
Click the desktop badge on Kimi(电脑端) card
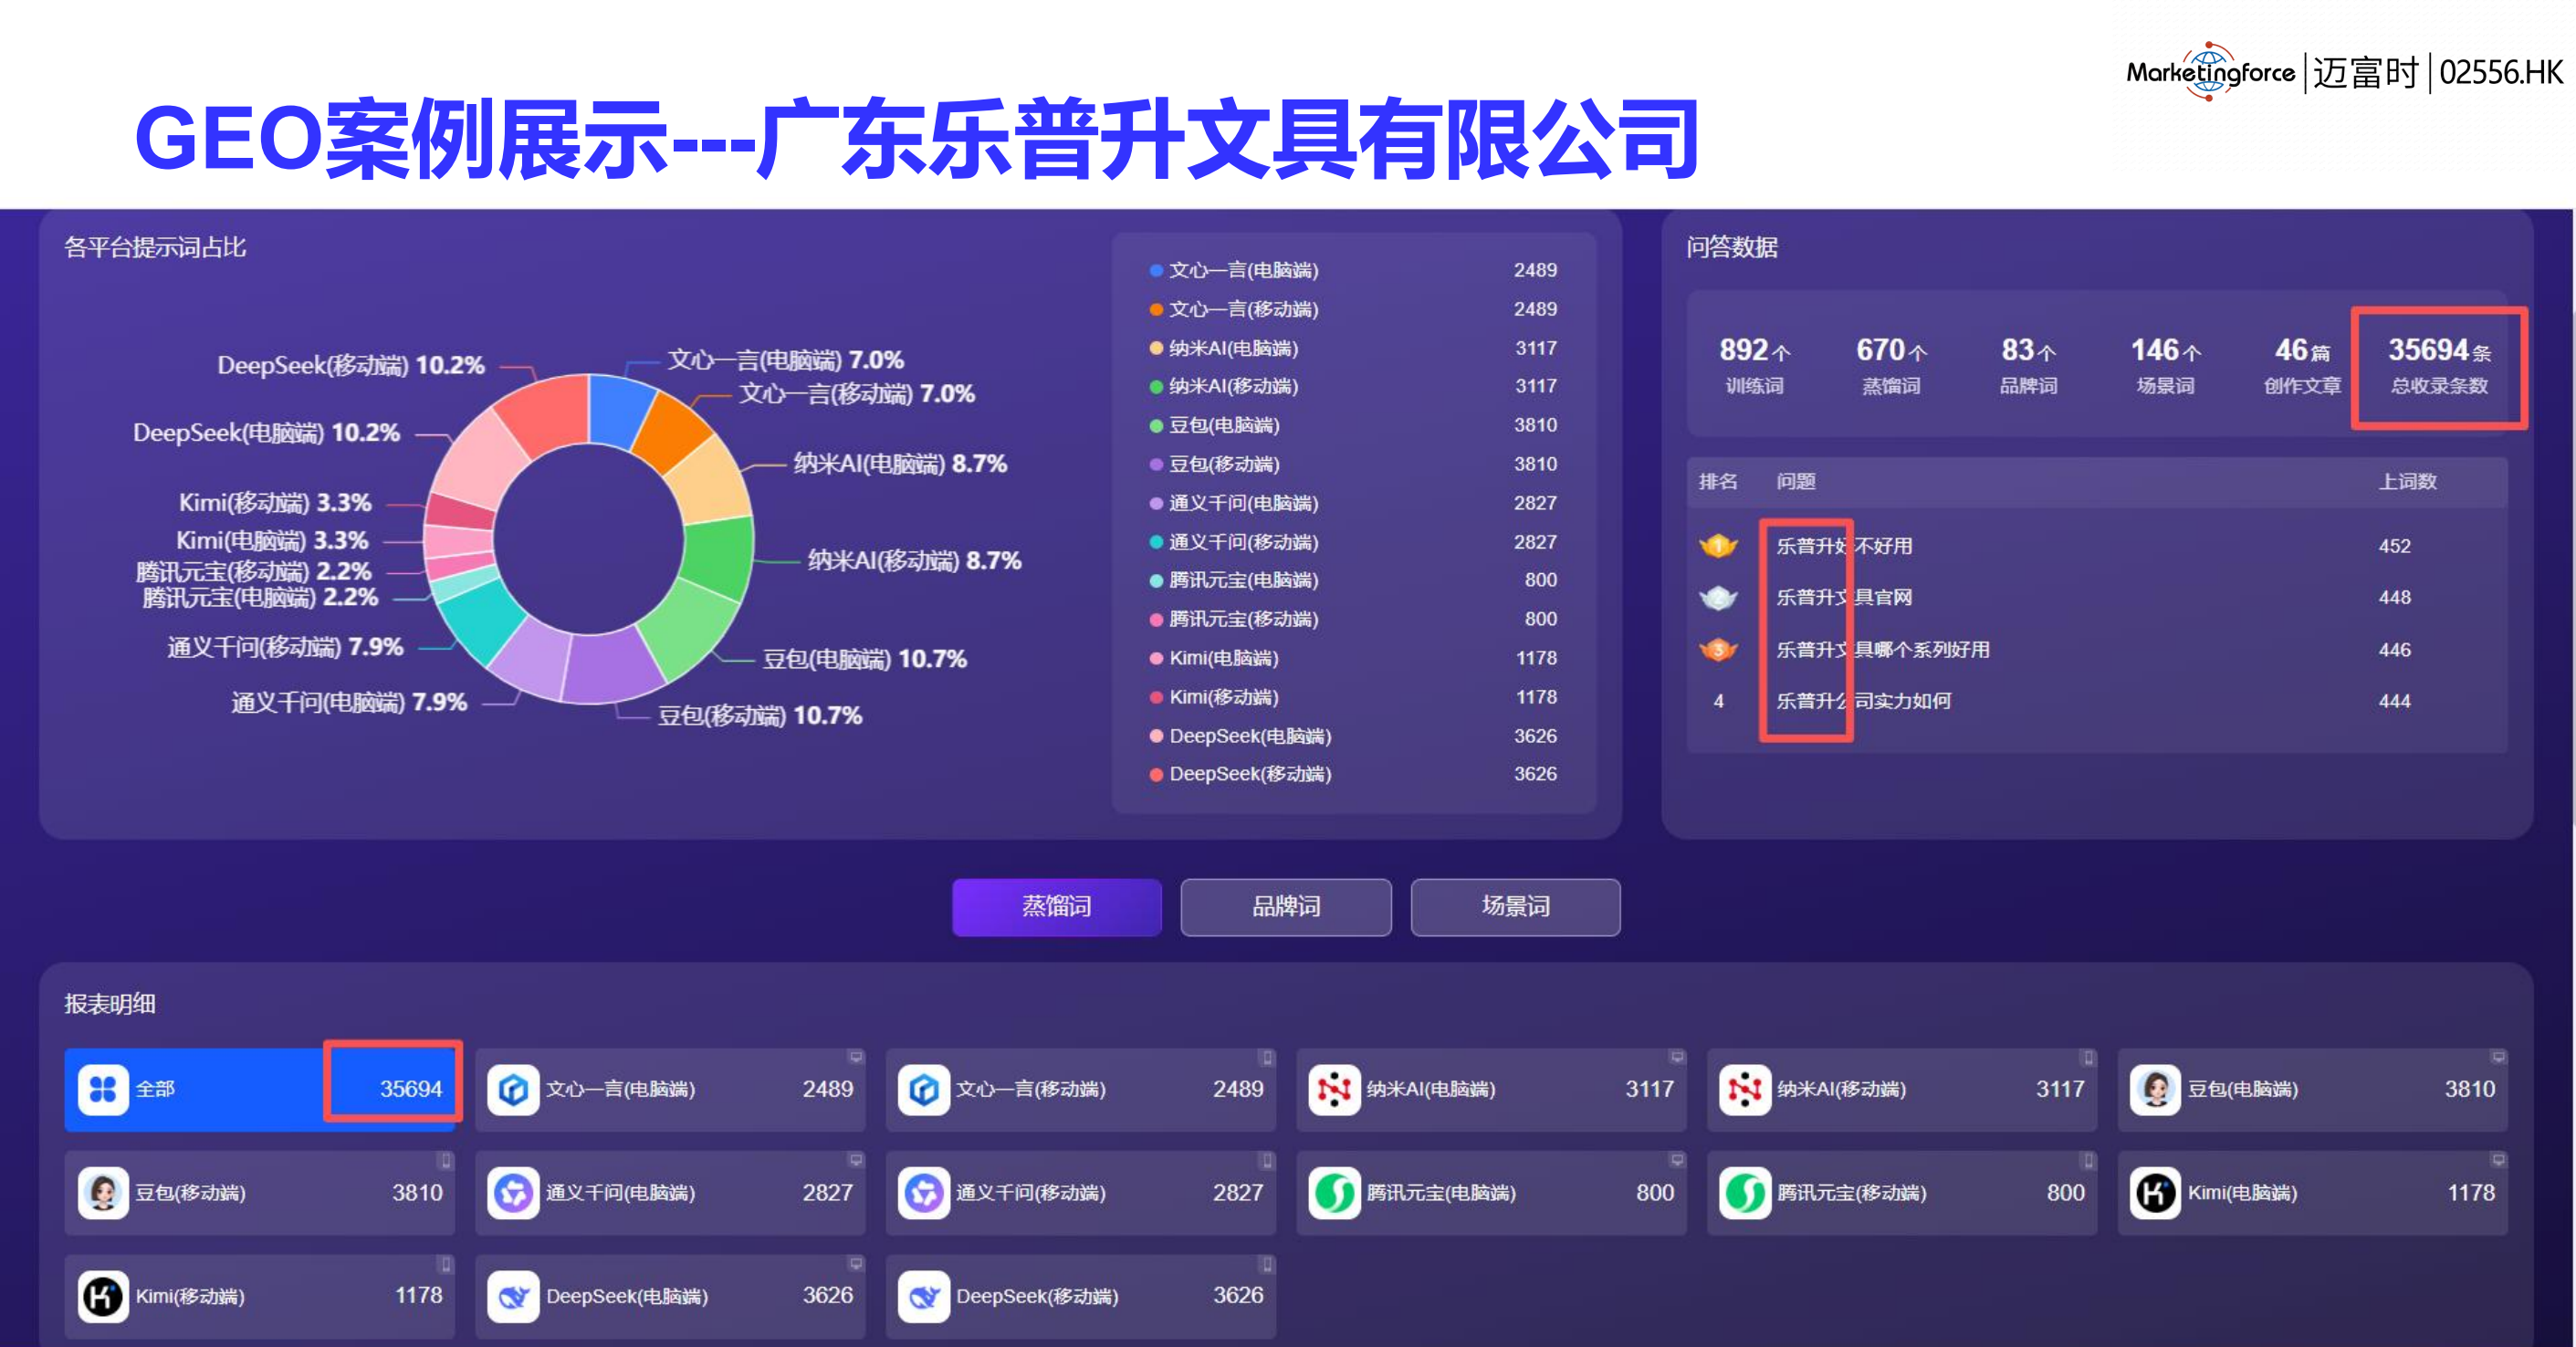point(2498,1160)
